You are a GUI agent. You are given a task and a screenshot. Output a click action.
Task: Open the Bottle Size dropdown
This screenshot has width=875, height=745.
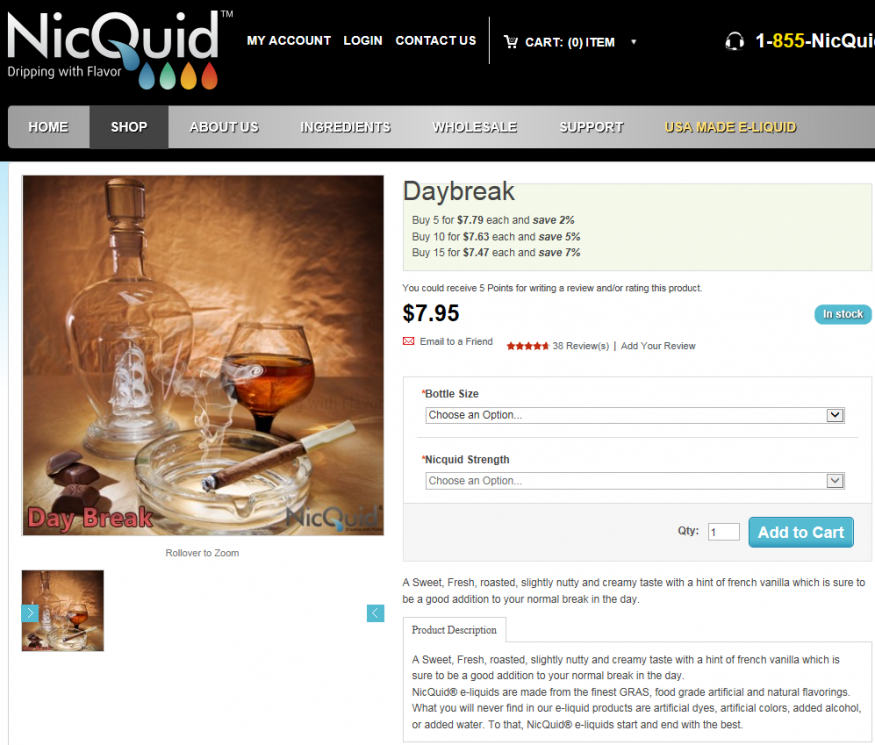click(634, 415)
